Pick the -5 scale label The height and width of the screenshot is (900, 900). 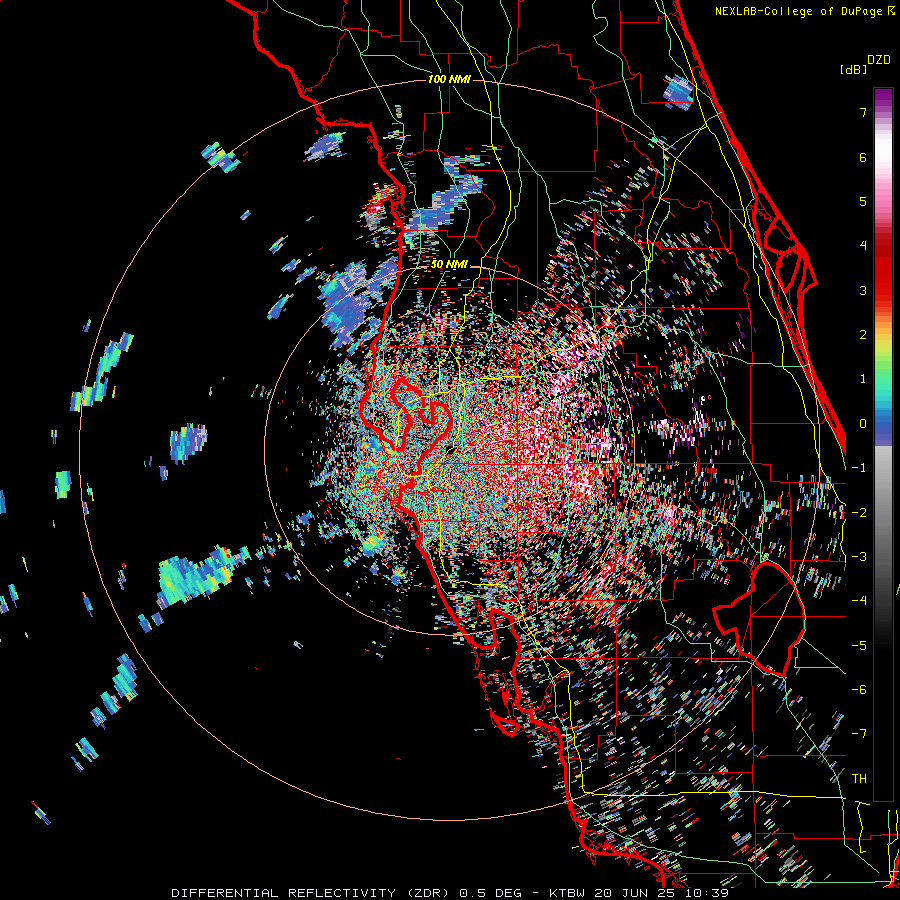pyautogui.click(x=859, y=645)
